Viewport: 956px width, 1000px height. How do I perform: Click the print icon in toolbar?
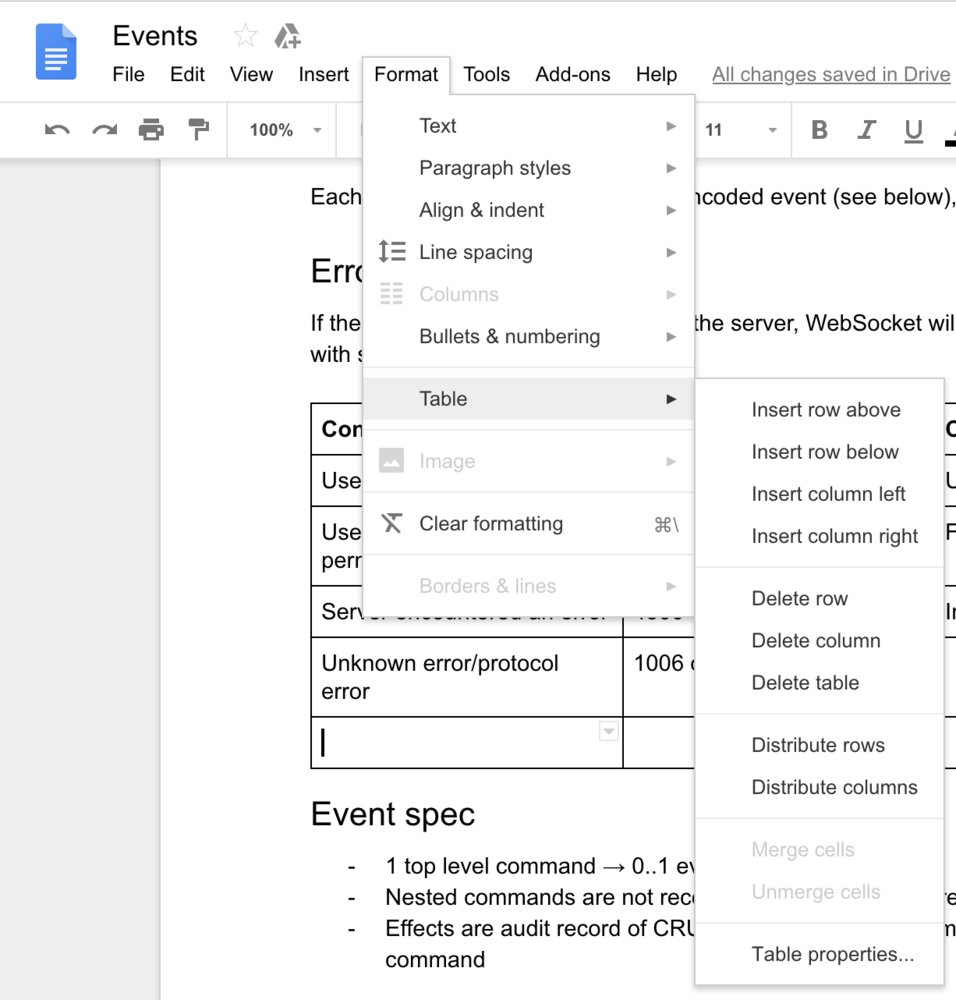pos(151,129)
